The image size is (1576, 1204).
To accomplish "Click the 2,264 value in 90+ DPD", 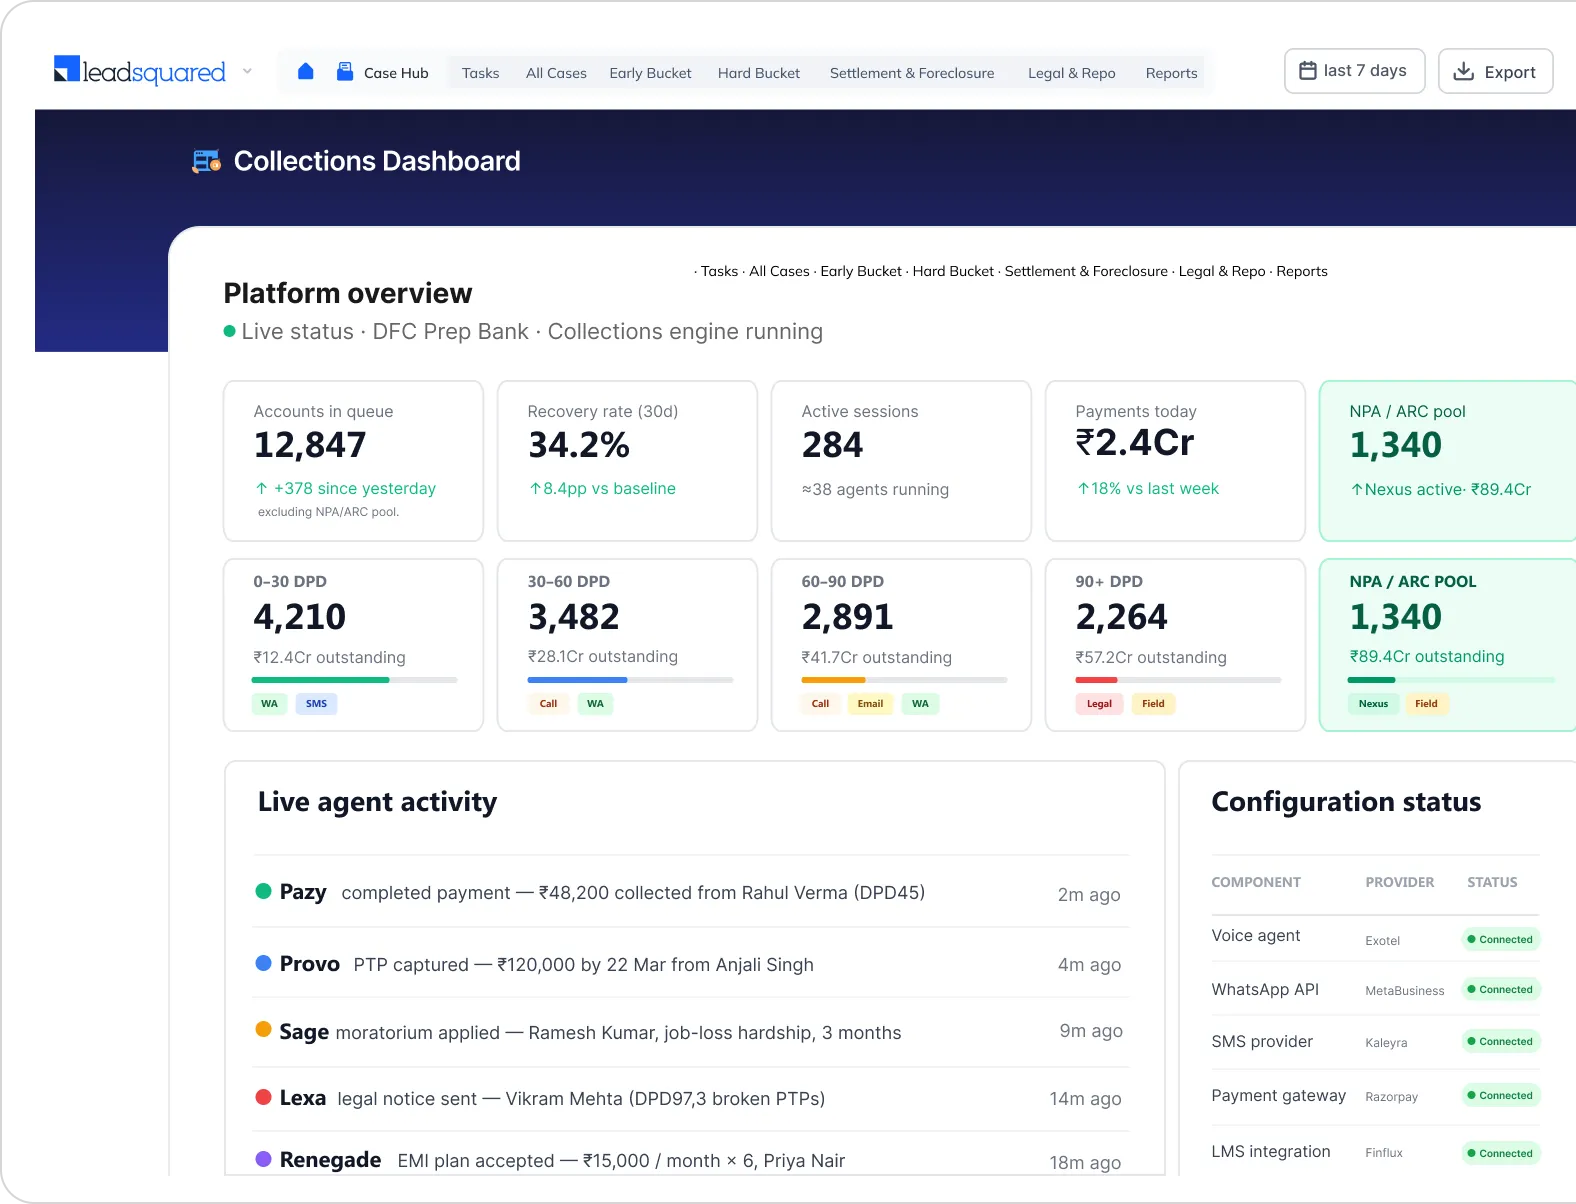I will click(x=1121, y=617).
